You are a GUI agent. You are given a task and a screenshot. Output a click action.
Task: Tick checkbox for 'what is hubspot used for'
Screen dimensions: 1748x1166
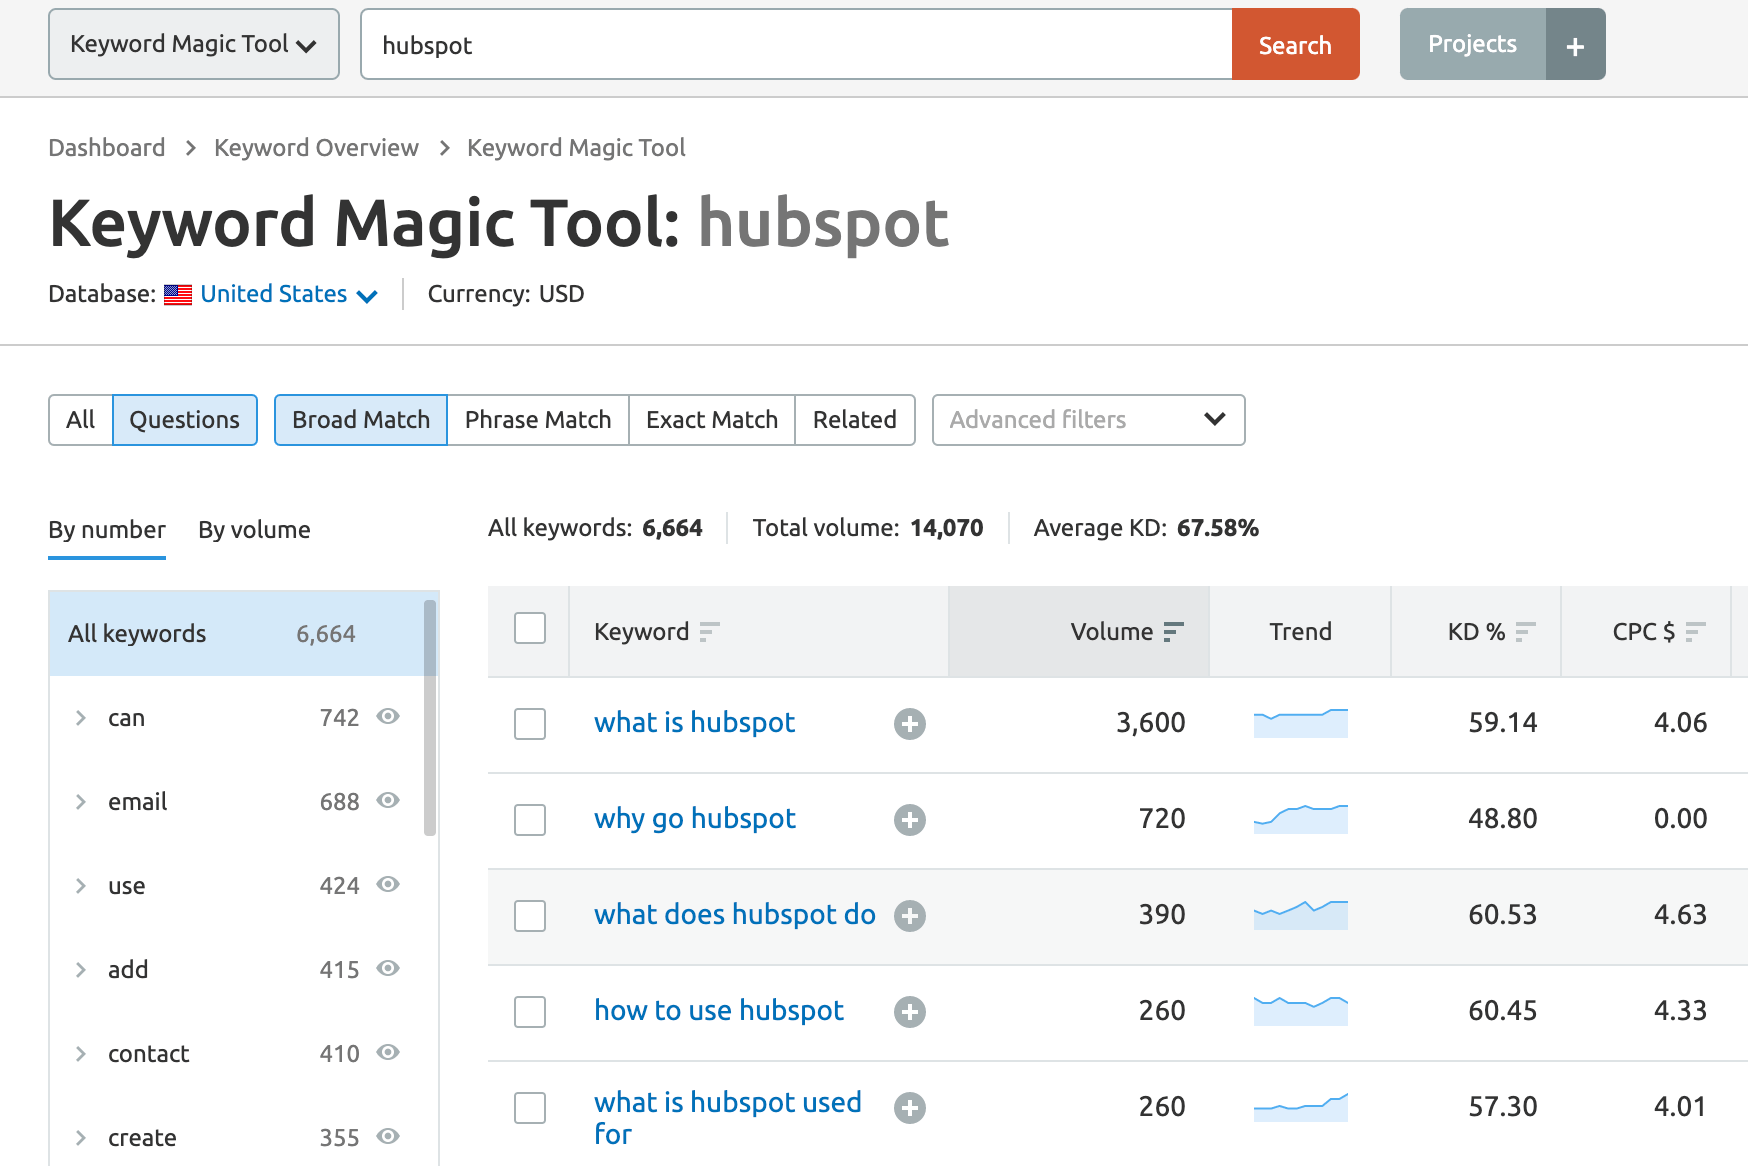pyautogui.click(x=530, y=1108)
